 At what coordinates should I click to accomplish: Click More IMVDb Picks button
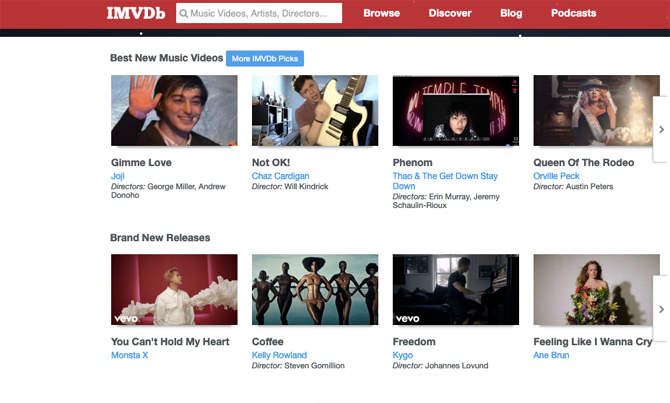[x=265, y=59]
